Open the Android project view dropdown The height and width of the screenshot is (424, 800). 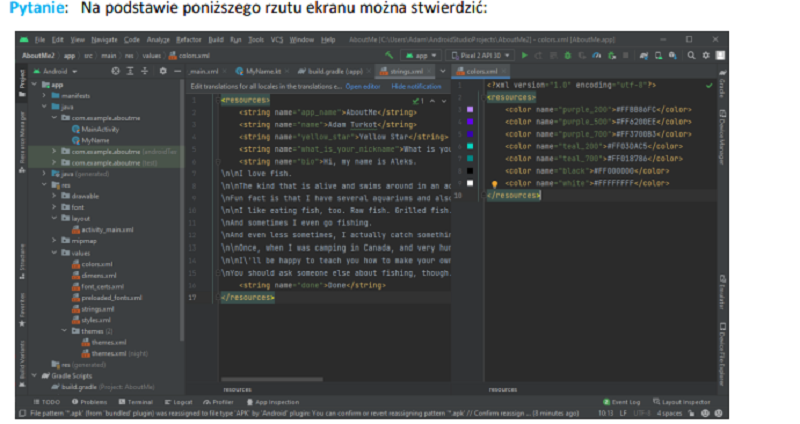[x=55, y=71]
